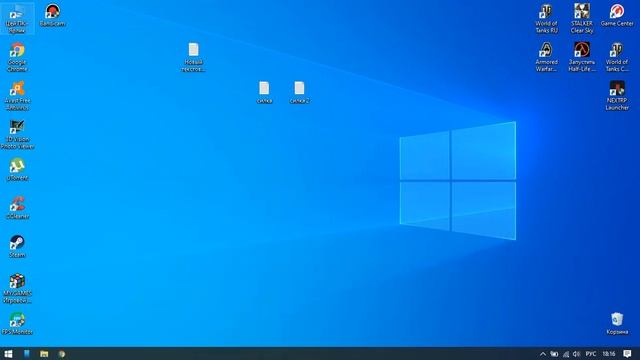Image resolution: width=640 pixels, height=360 pixels.
Task: Select the Bandicam desktop shortcut
Action: click(52, 15)
